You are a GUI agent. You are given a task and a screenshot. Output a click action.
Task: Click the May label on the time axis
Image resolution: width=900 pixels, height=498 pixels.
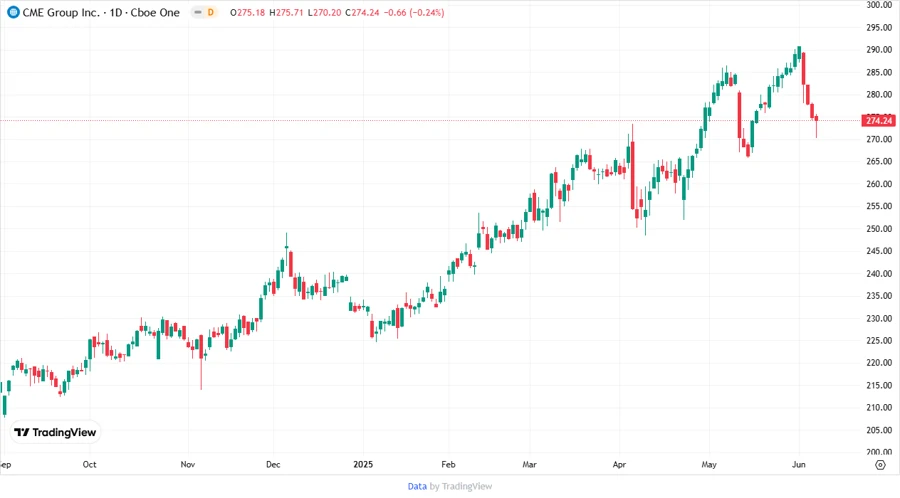[709, 464]
